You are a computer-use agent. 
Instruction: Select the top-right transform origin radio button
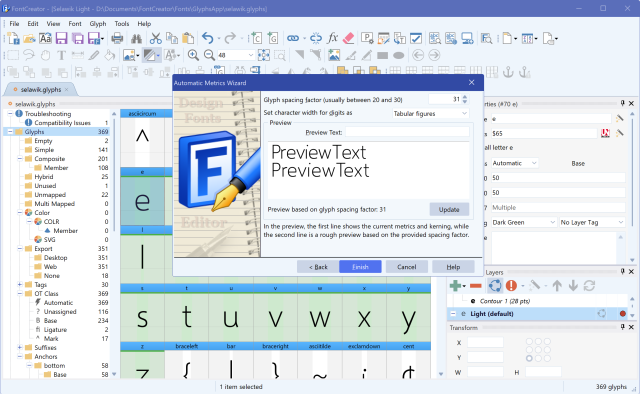tap(547, 341)
